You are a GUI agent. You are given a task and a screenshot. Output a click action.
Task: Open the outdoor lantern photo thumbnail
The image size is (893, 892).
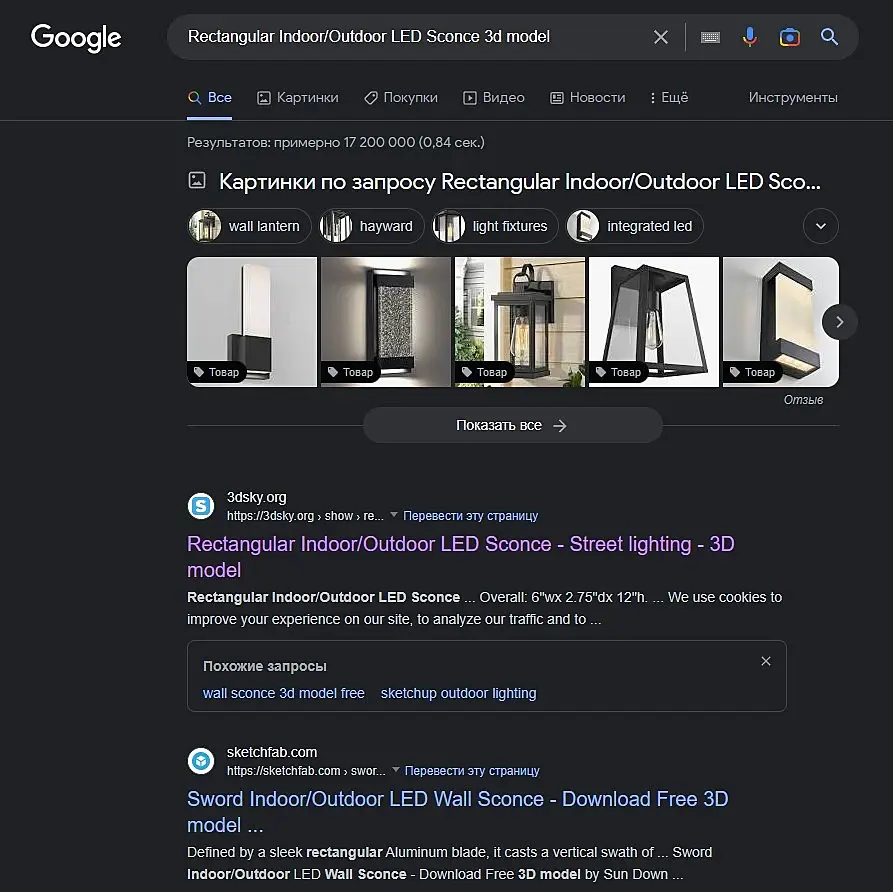tap(519, 322)
